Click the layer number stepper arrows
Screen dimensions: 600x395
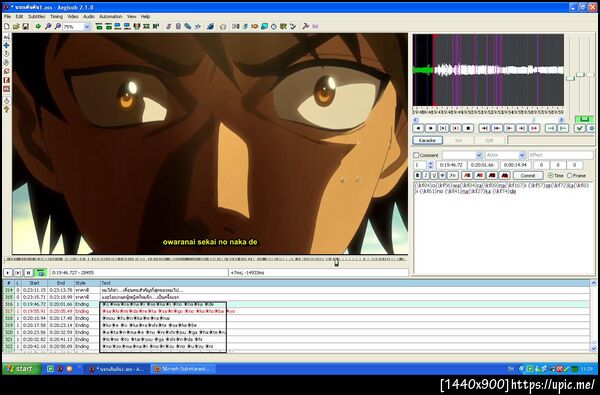(430, 165)
